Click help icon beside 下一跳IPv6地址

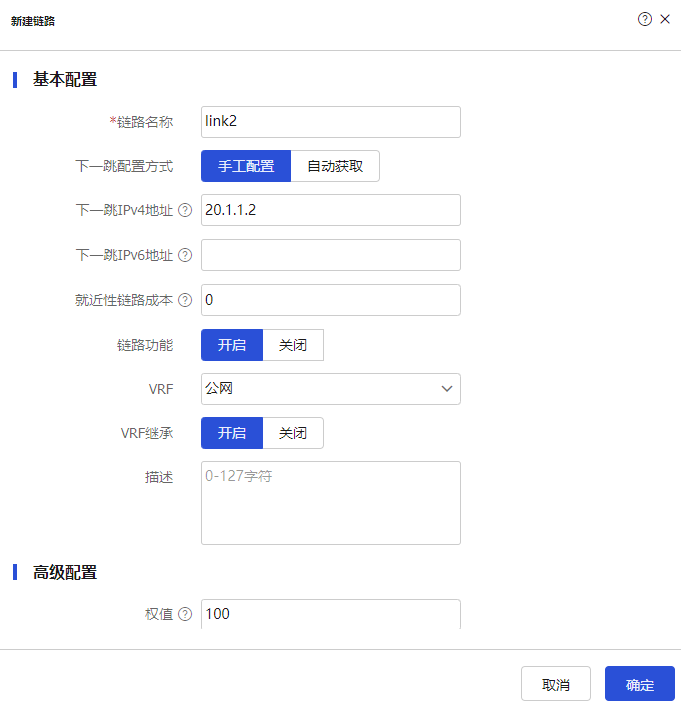pyautogui.click(x=185, y=255)
